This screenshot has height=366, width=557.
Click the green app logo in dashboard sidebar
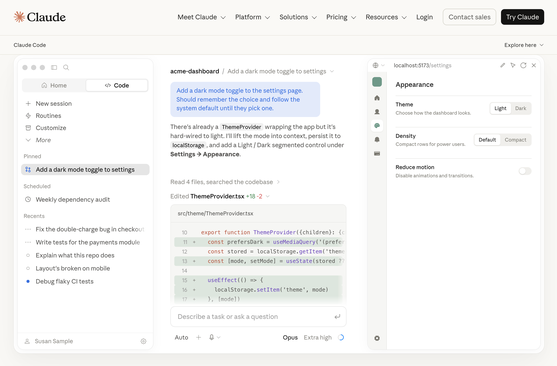pyautogui.click(x=377, y=82)
